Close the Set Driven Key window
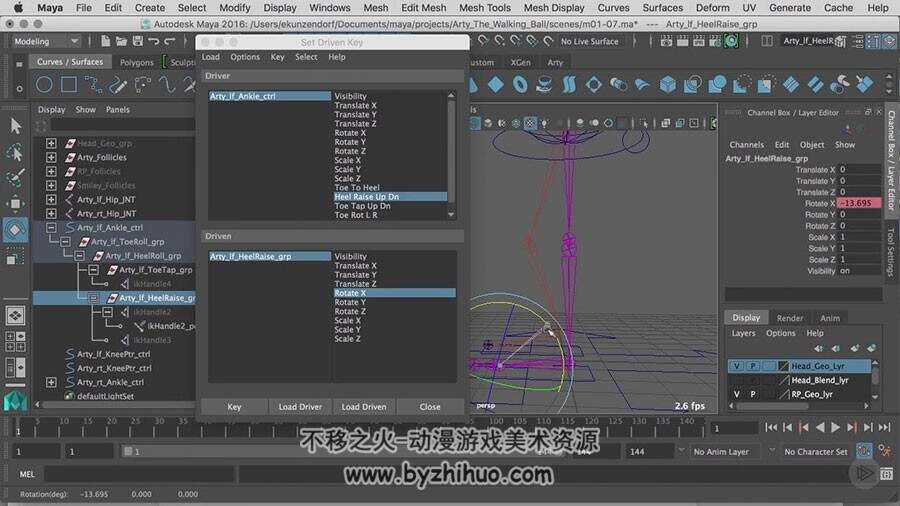 coord(430,407)
